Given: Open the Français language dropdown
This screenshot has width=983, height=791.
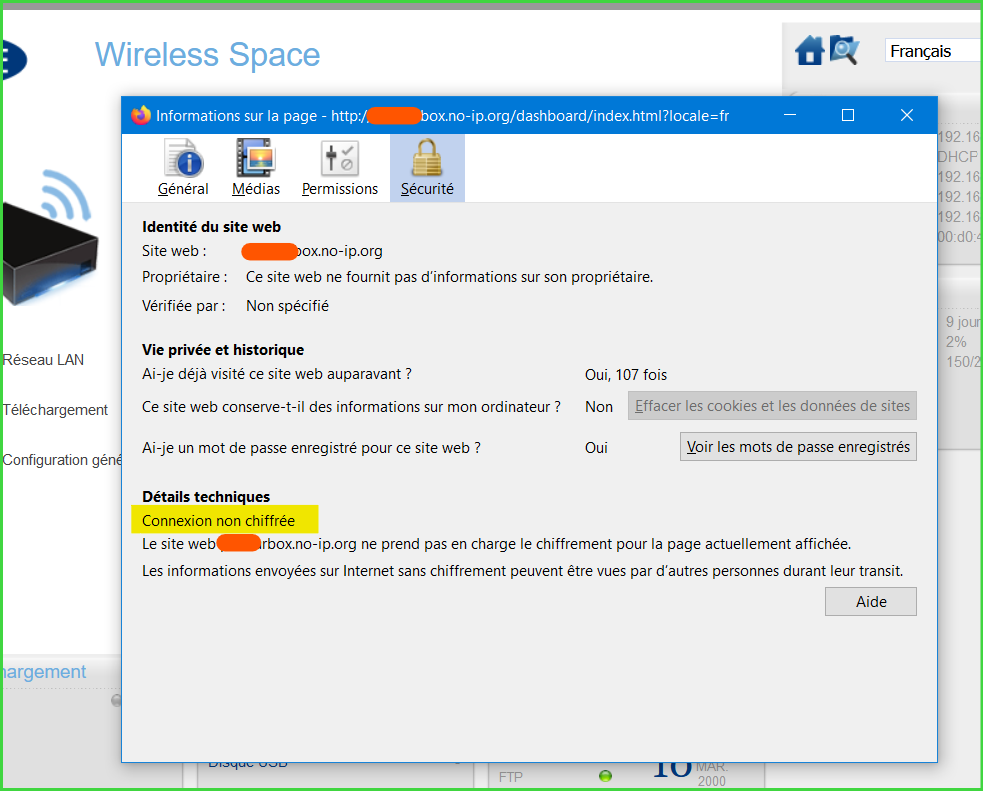Looking at the screenshot, I should click(932, 51).
